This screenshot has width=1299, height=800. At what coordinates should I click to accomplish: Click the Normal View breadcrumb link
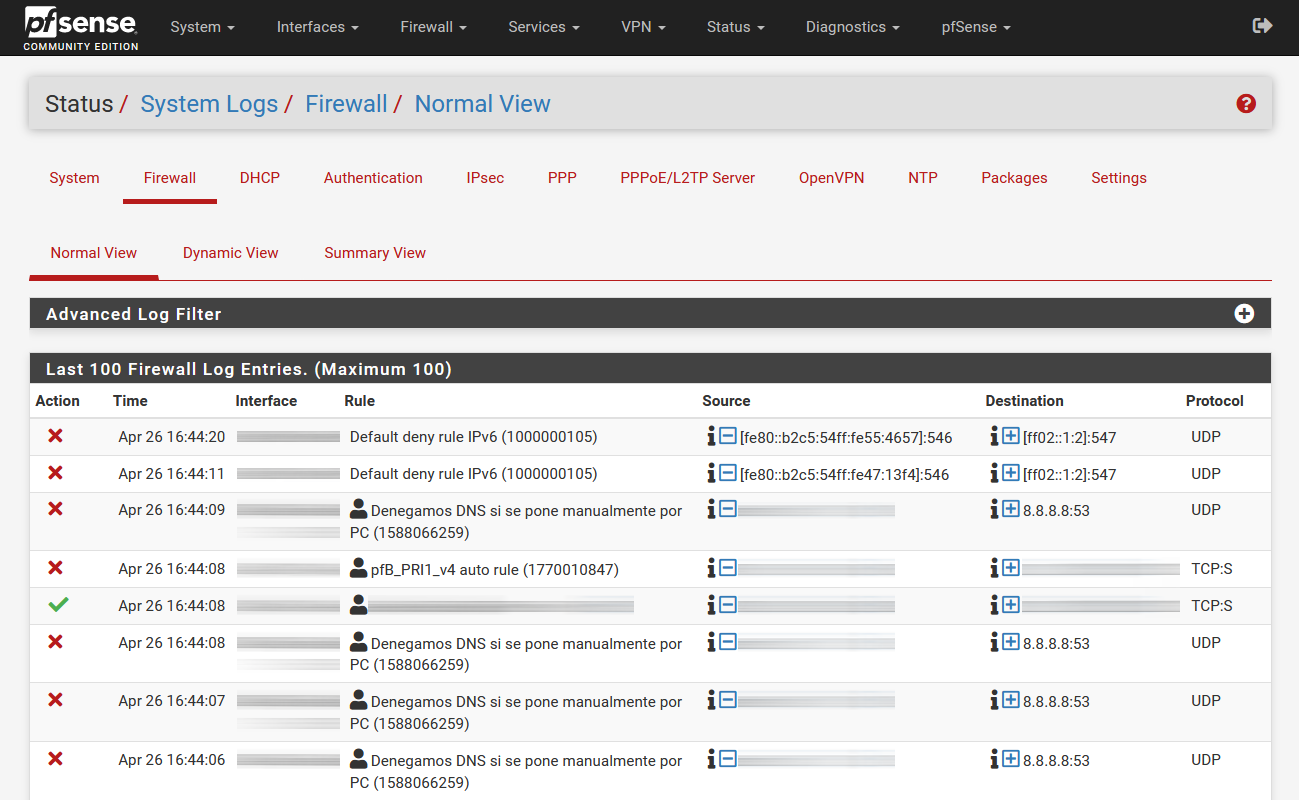[x=483, y=104]
